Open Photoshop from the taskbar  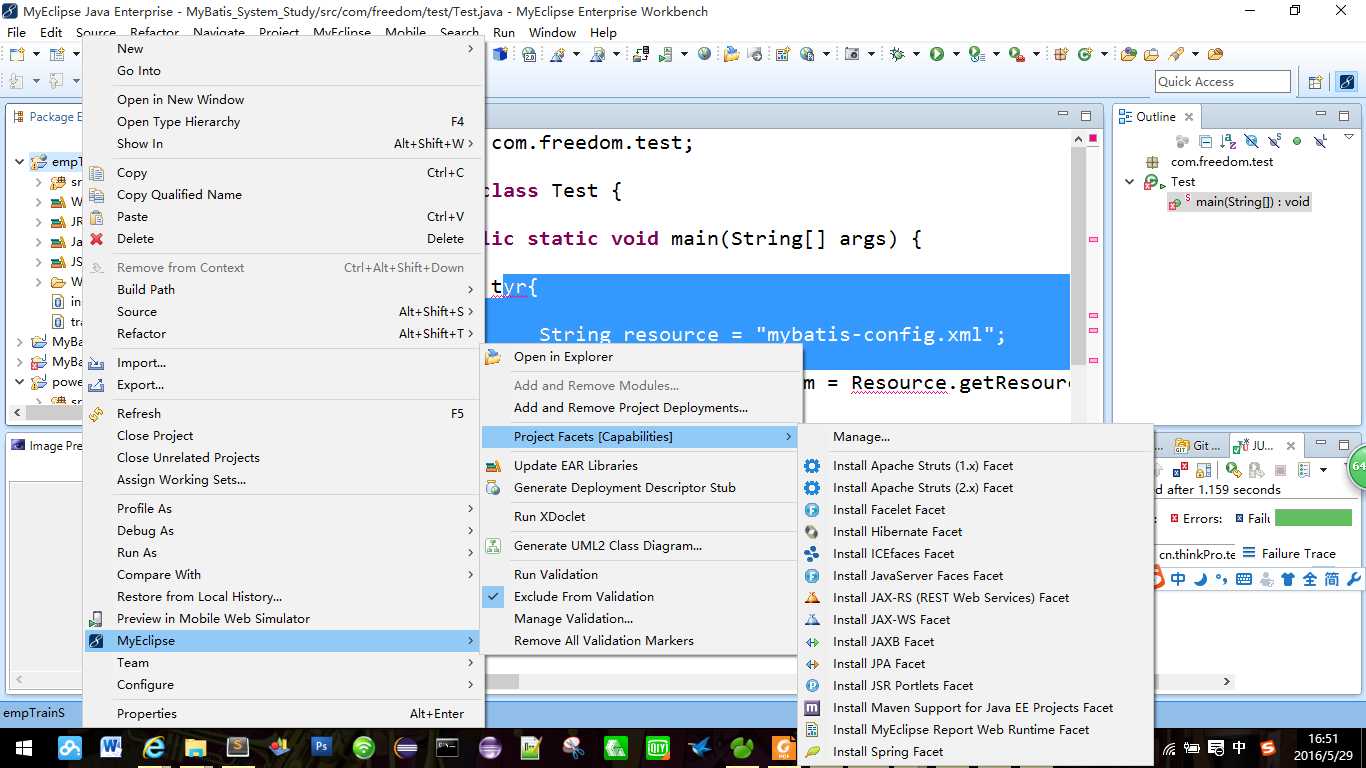[x=322, y=747]
